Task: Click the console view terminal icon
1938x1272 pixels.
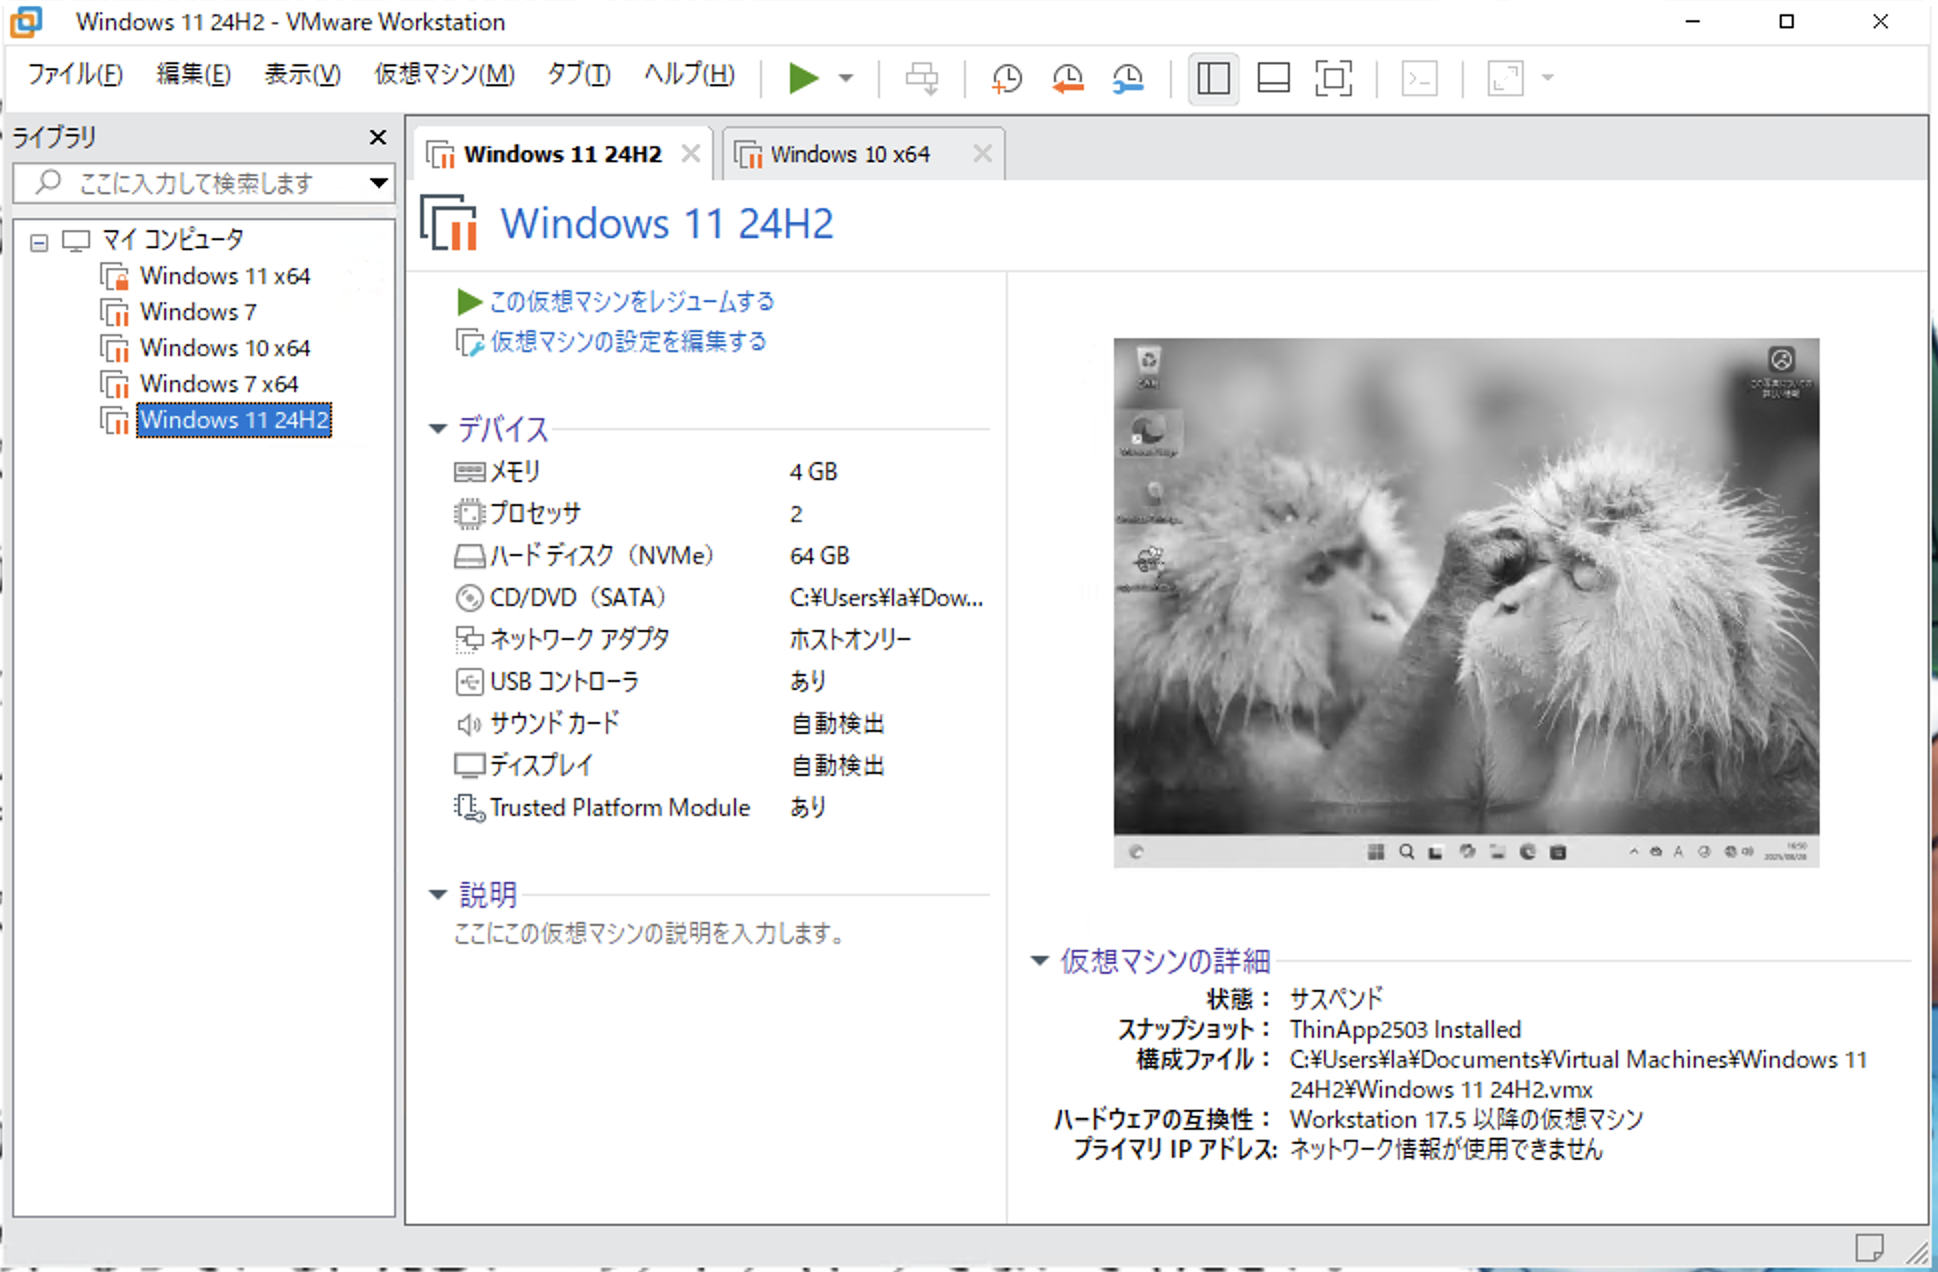Action: pos(1419,78)
